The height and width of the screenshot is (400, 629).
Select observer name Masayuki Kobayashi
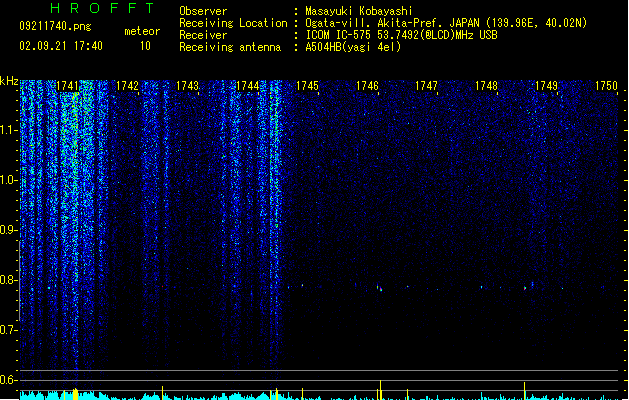[359, 11]
